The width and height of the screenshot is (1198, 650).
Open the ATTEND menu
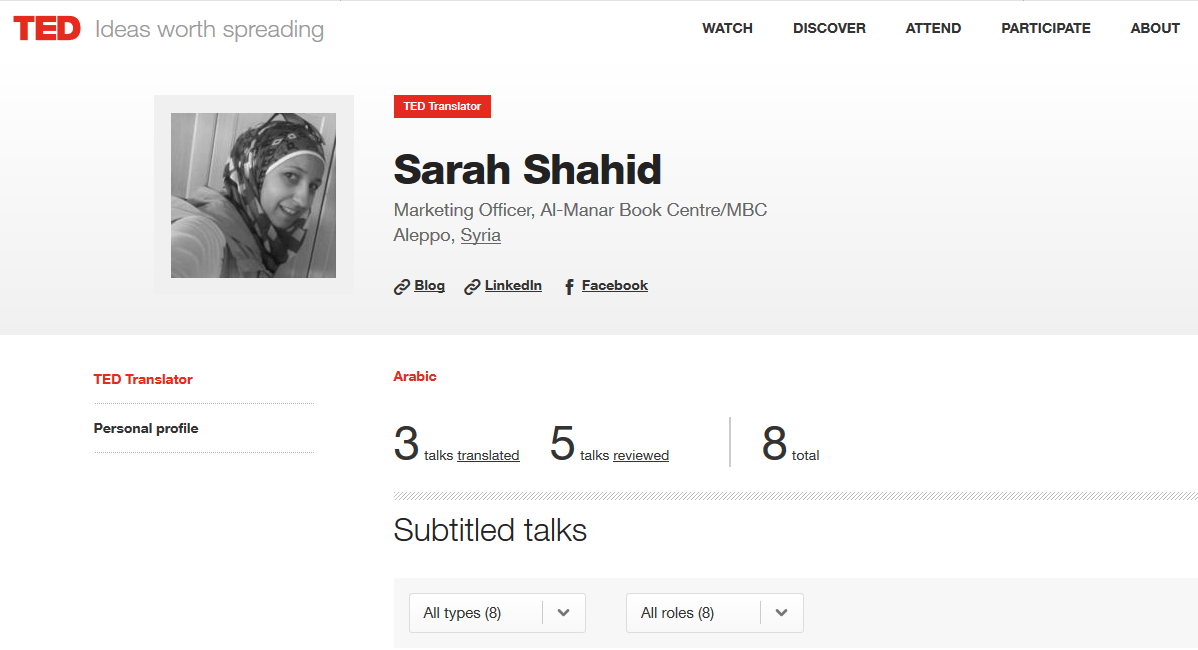click(x=933, y=28)
